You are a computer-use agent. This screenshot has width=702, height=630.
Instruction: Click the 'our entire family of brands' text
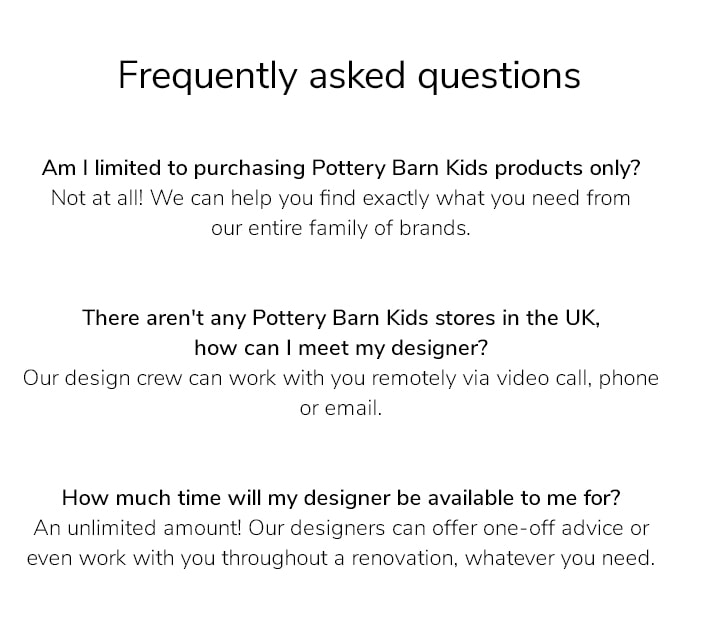click(x=341, y=228)
